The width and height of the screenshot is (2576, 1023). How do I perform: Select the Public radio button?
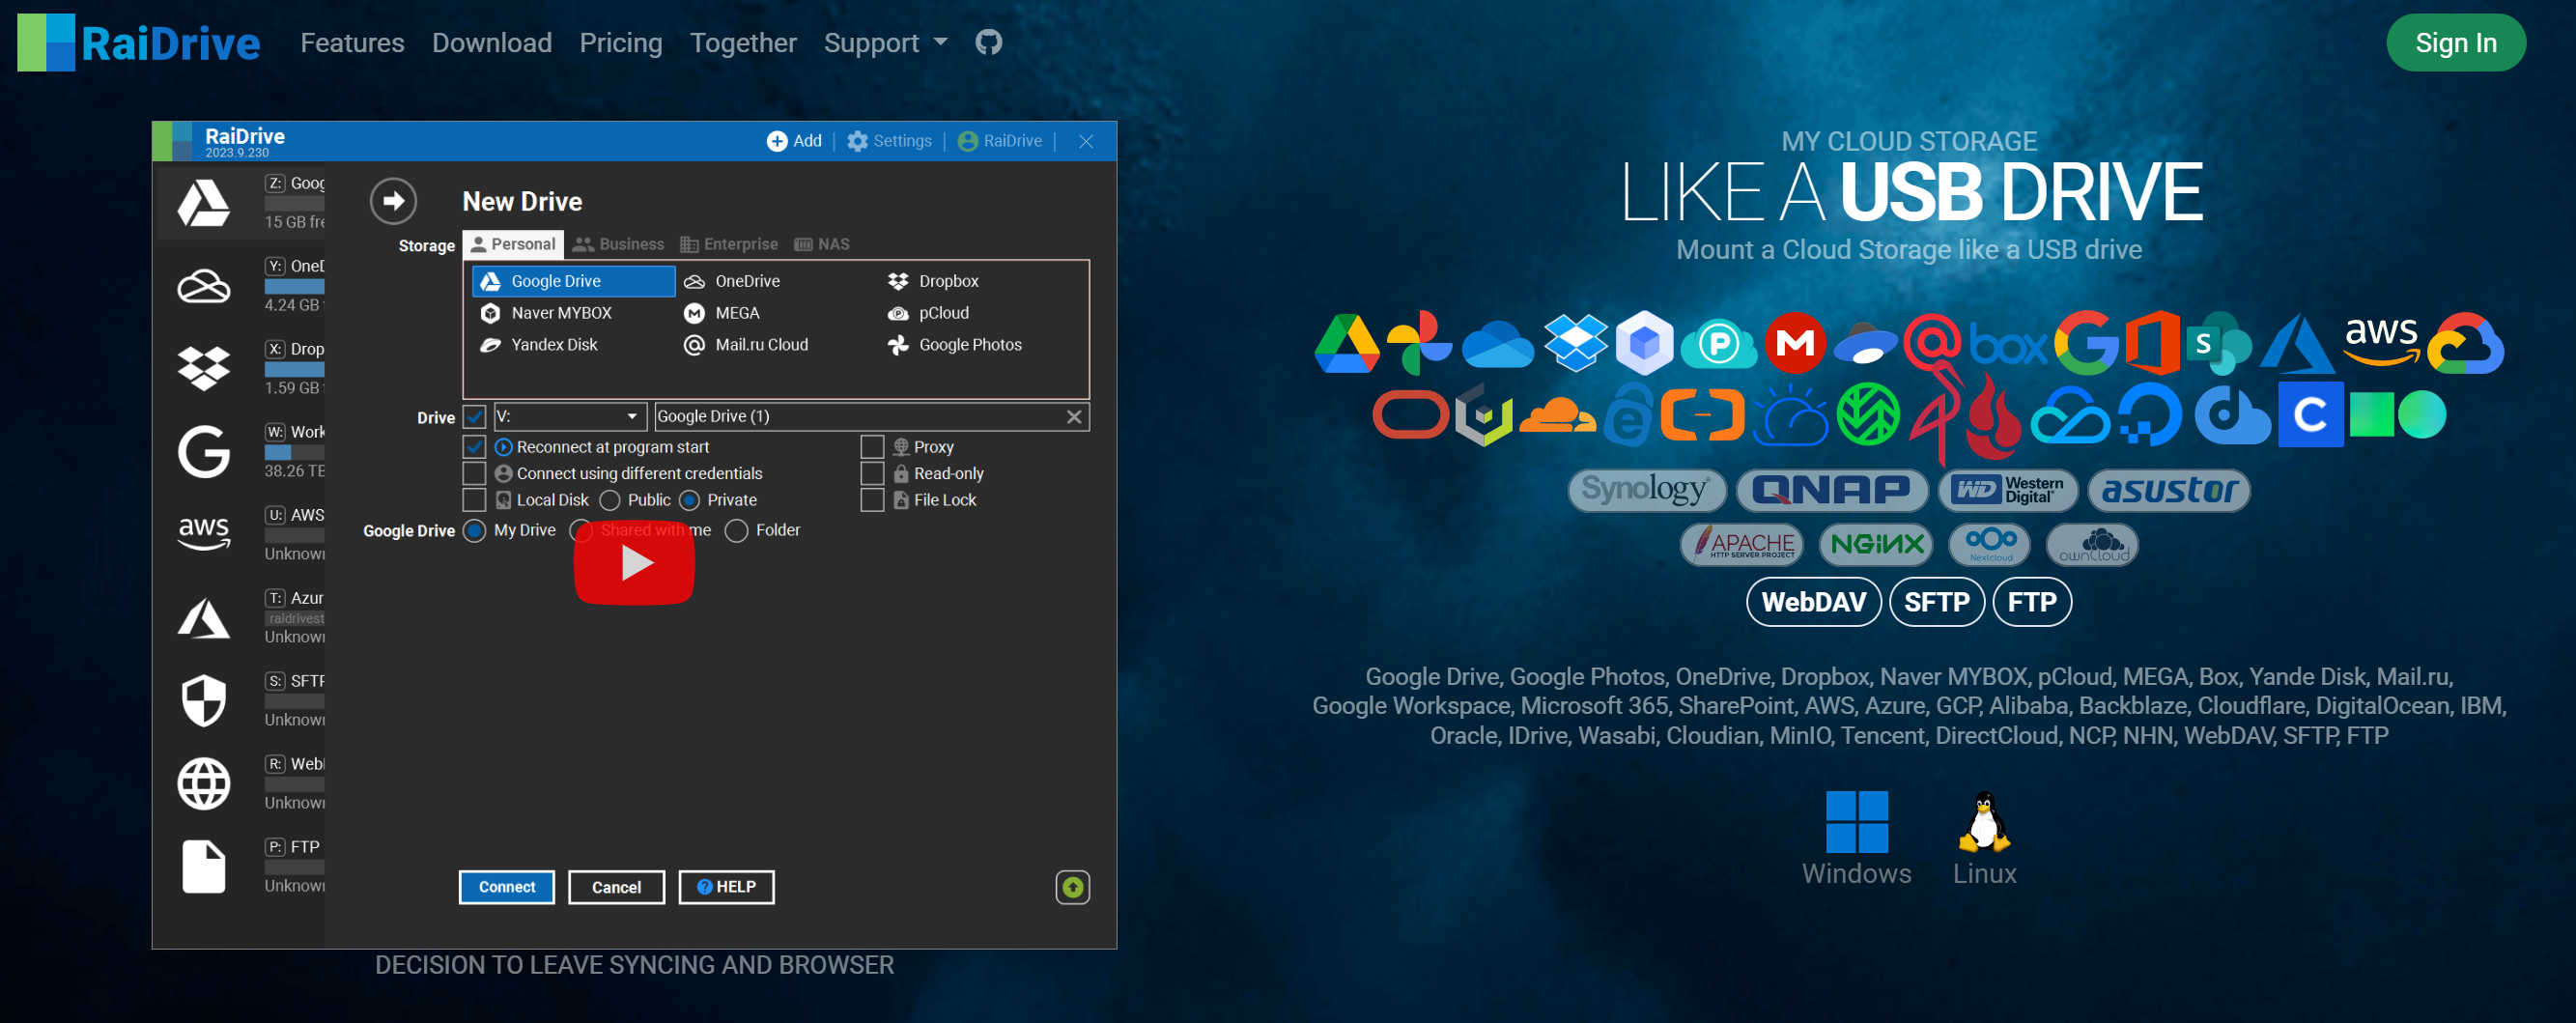pos(610,500)
